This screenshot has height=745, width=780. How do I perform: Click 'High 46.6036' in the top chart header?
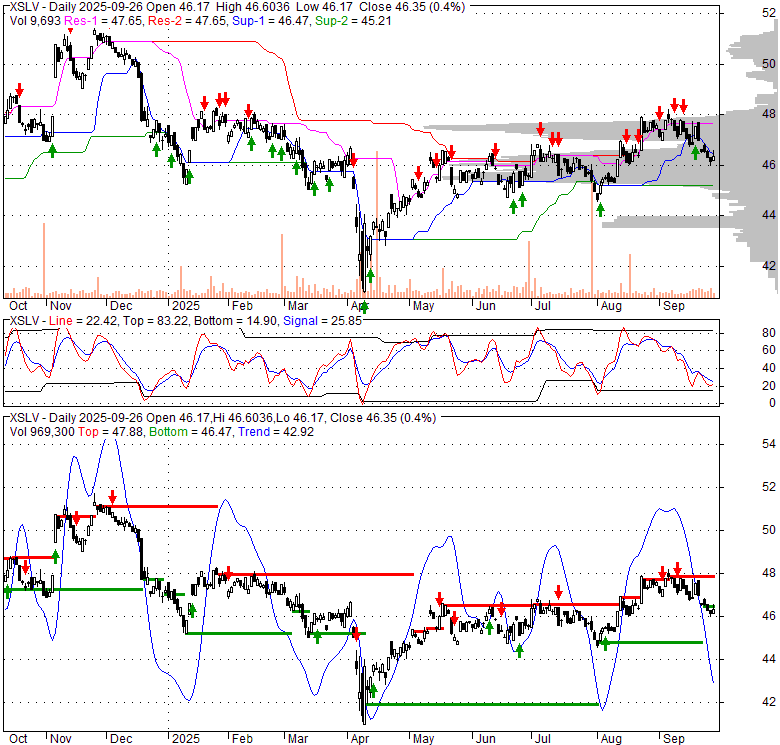point(255,7)
